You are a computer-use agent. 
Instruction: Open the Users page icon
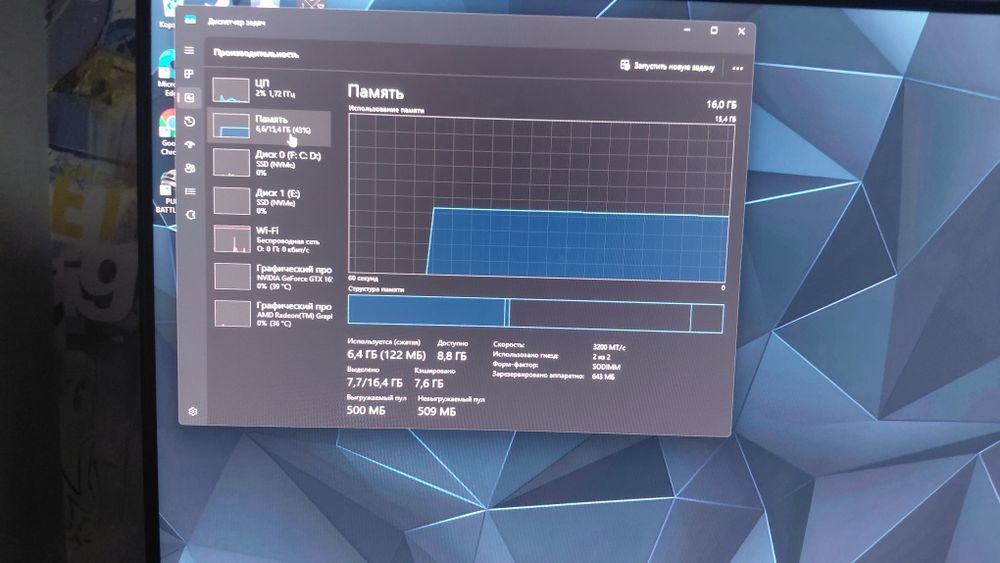pyautogui.click(x=190, y=168)
